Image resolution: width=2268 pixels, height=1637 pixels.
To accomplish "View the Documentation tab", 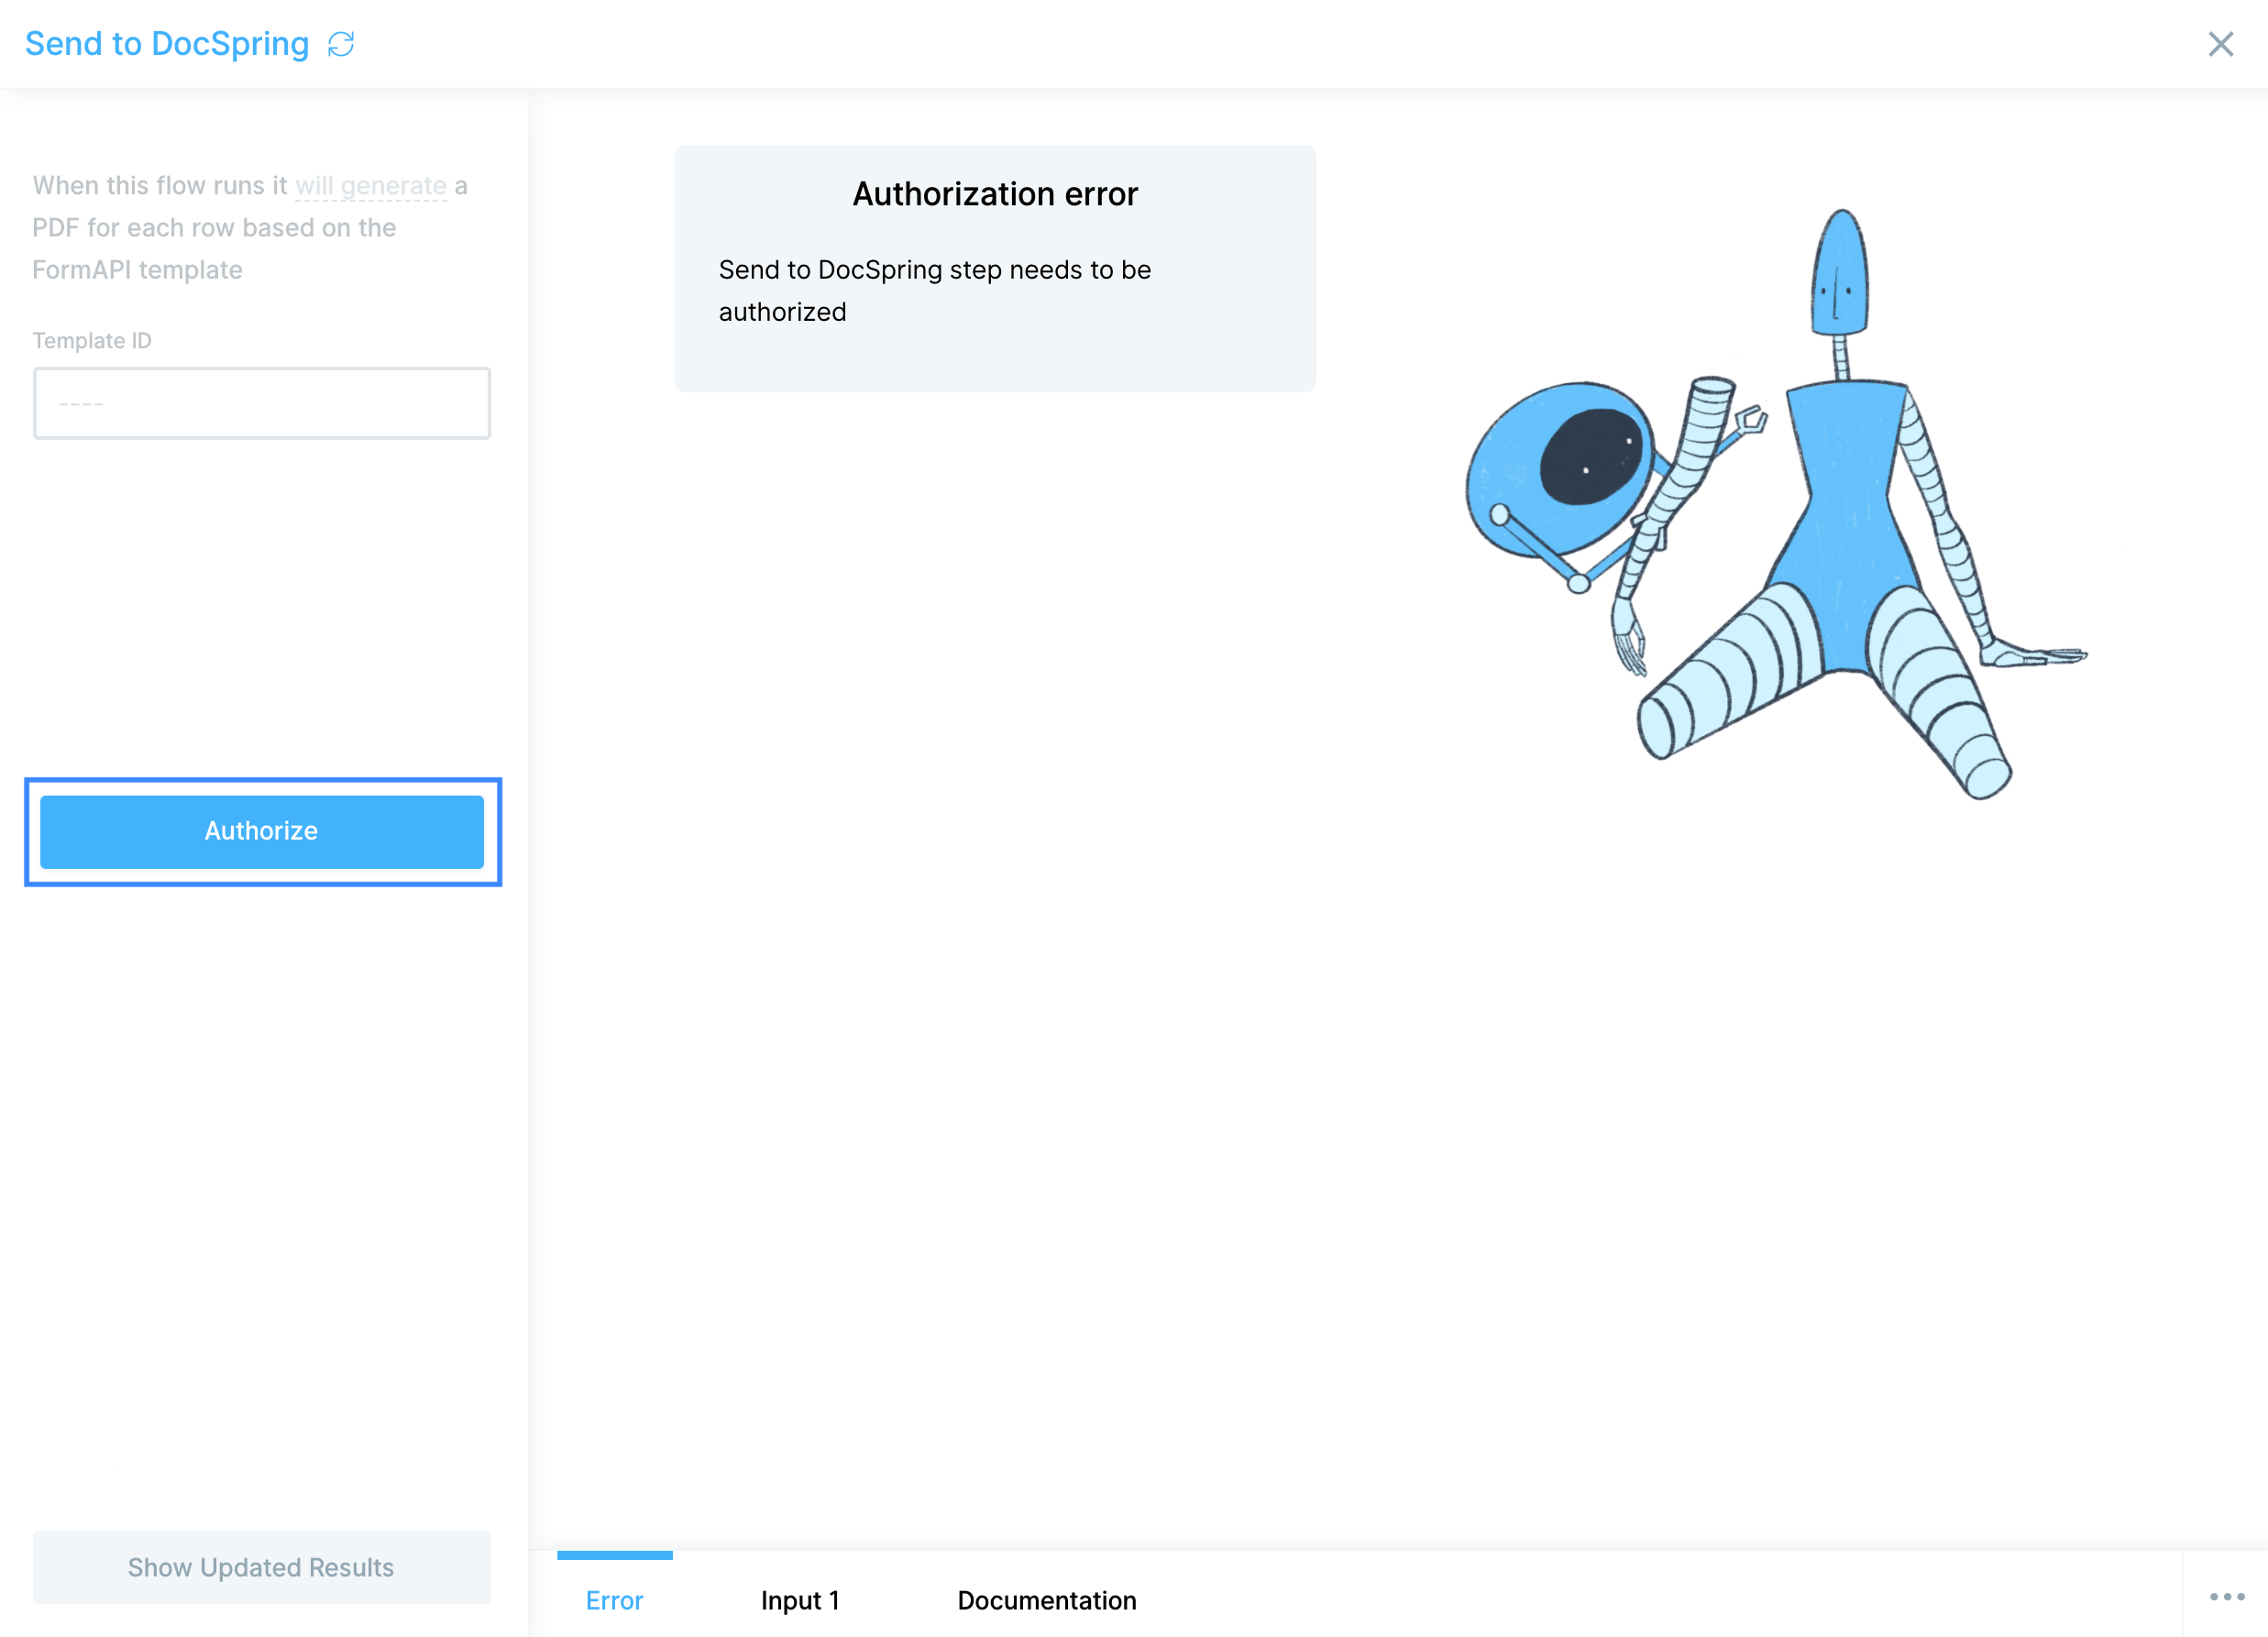I will pos(1047,1600).
